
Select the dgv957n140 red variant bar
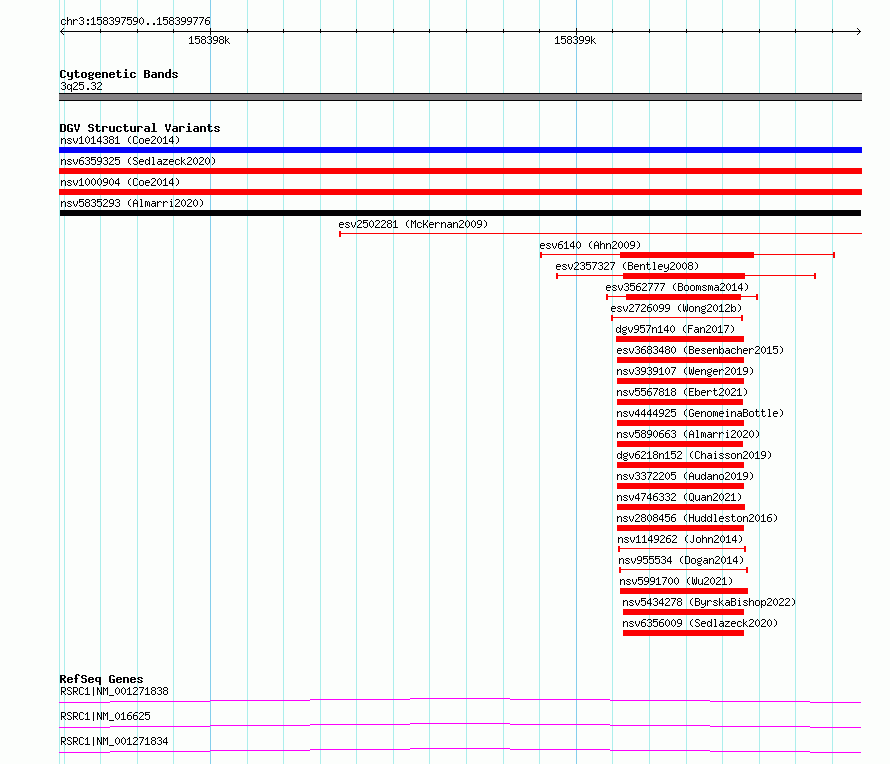point(679,339)
